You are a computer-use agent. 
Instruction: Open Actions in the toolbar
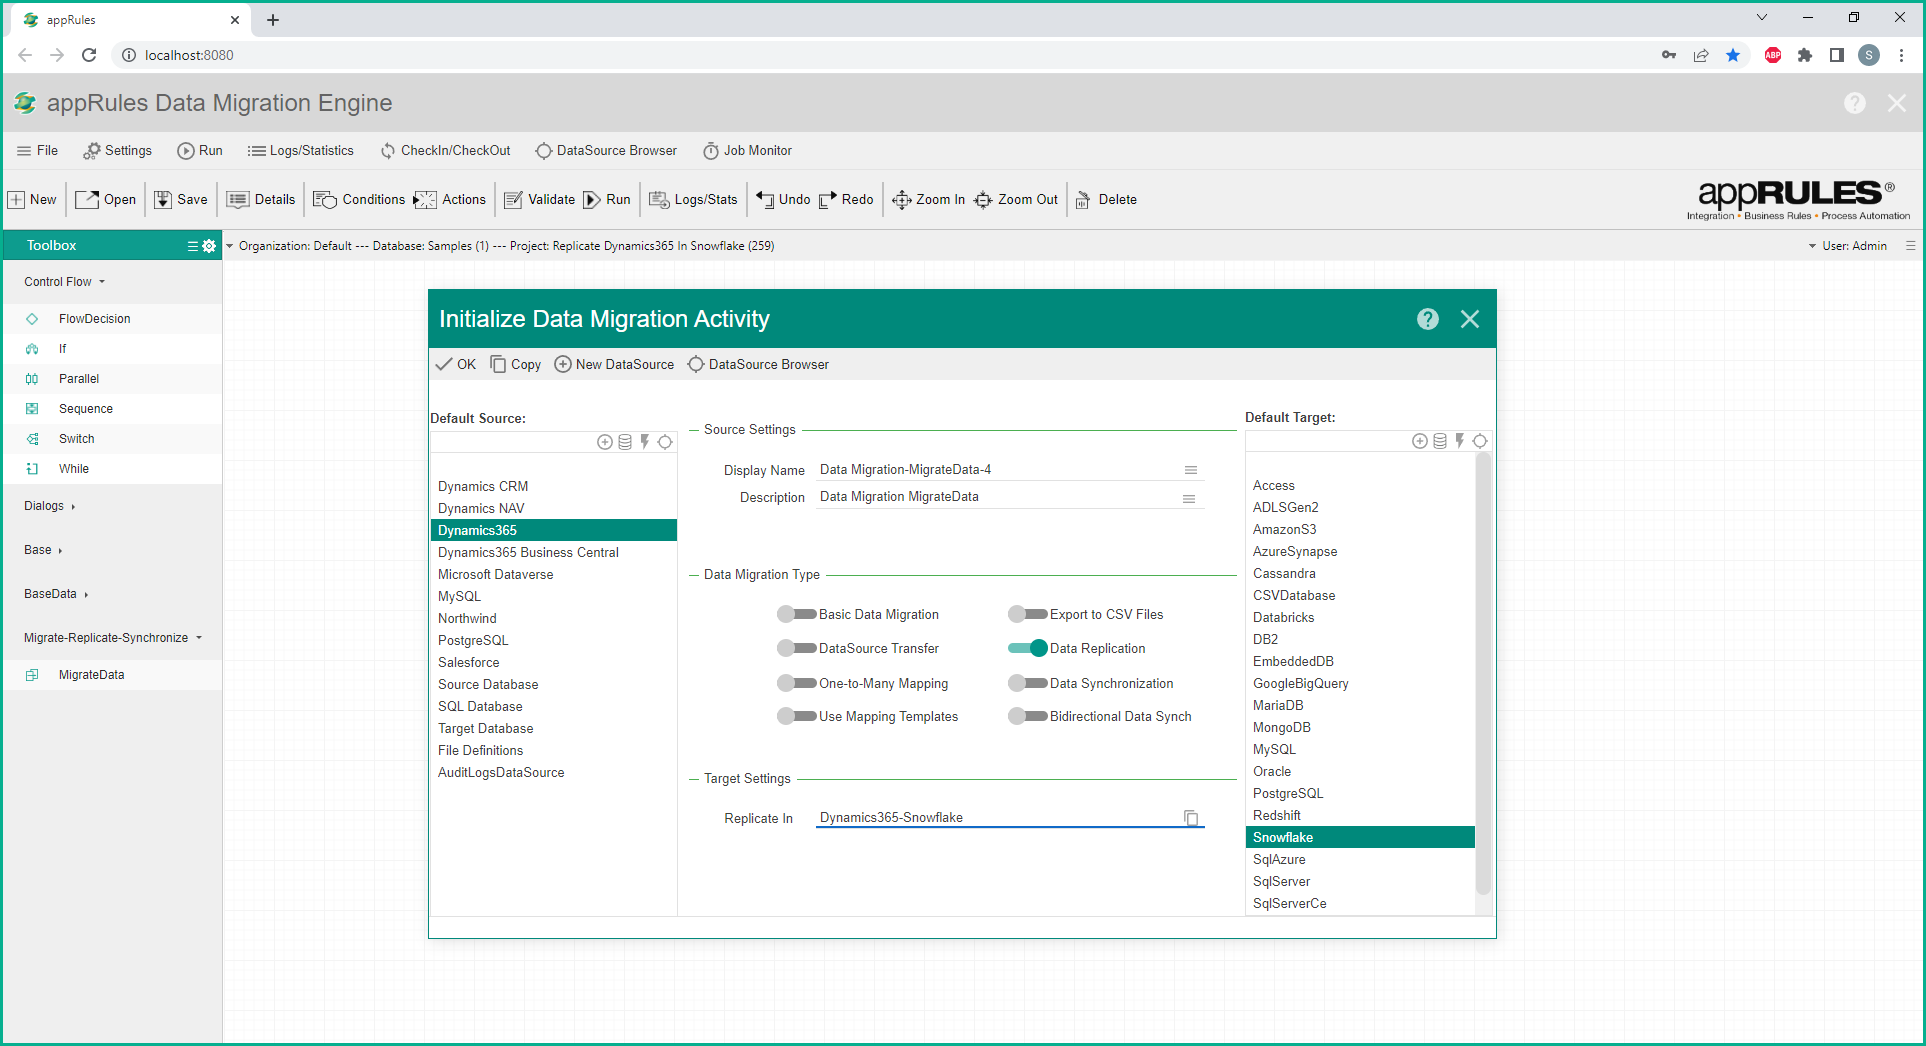coord(450,199)
